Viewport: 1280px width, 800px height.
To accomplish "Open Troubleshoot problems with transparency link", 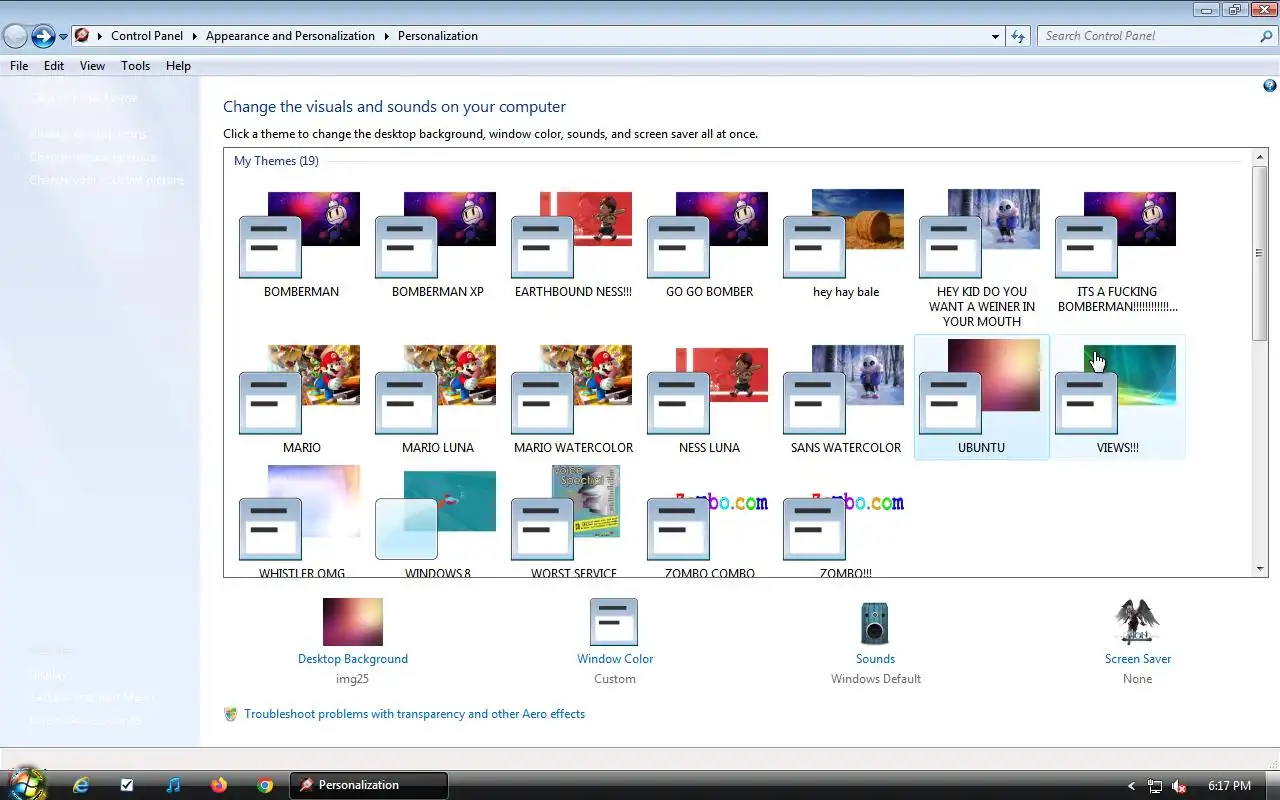I will tap(414, 714).
